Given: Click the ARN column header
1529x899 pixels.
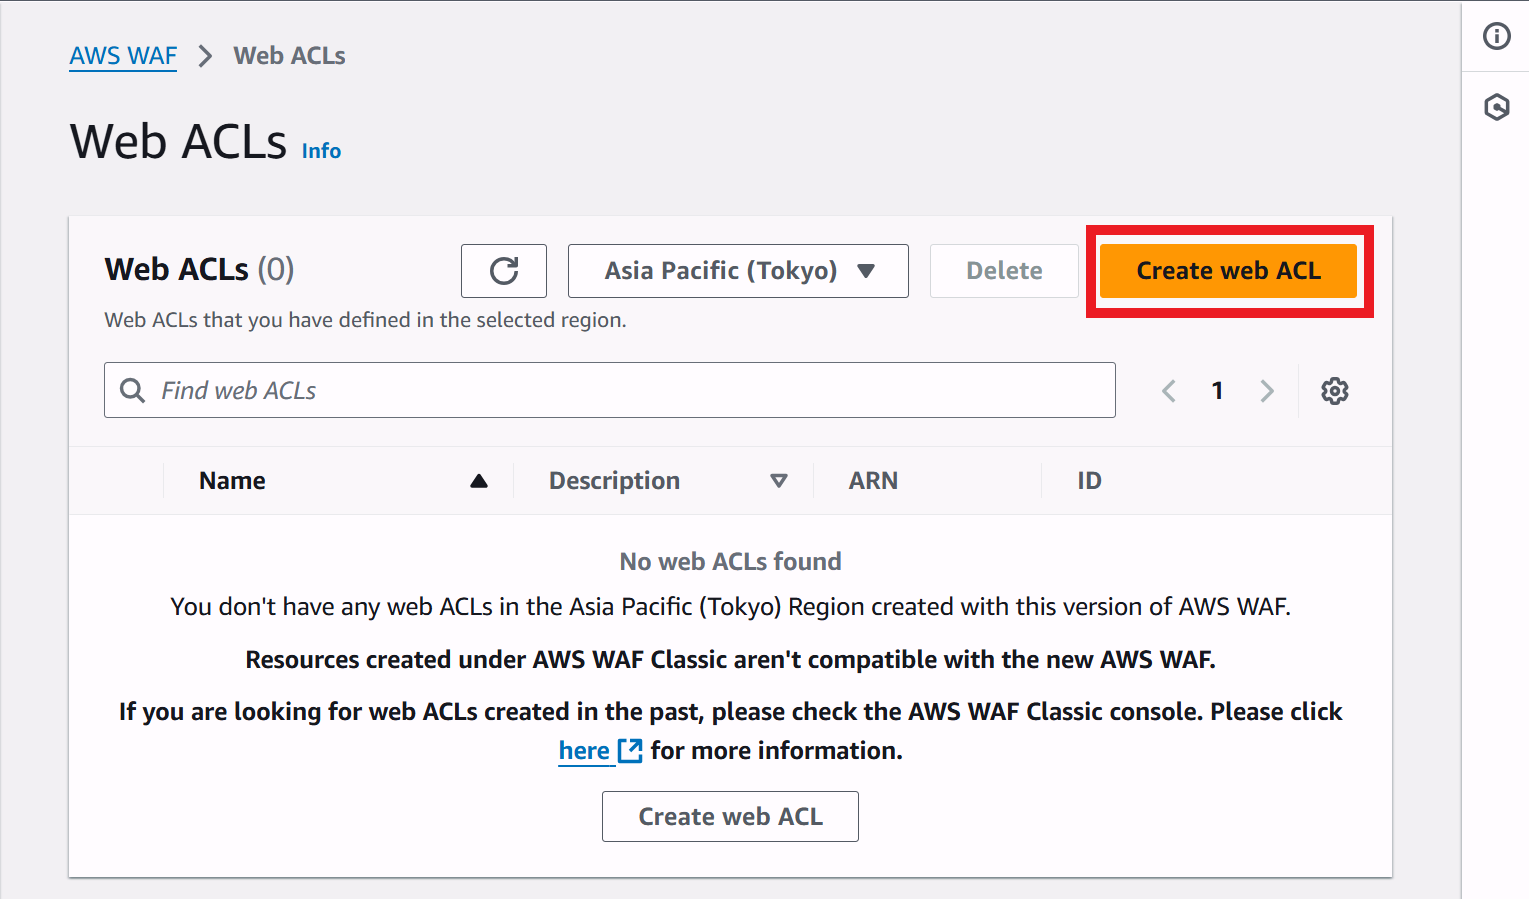Looking at the screenshot, I should pyautogui.click(x=873, y=481).
